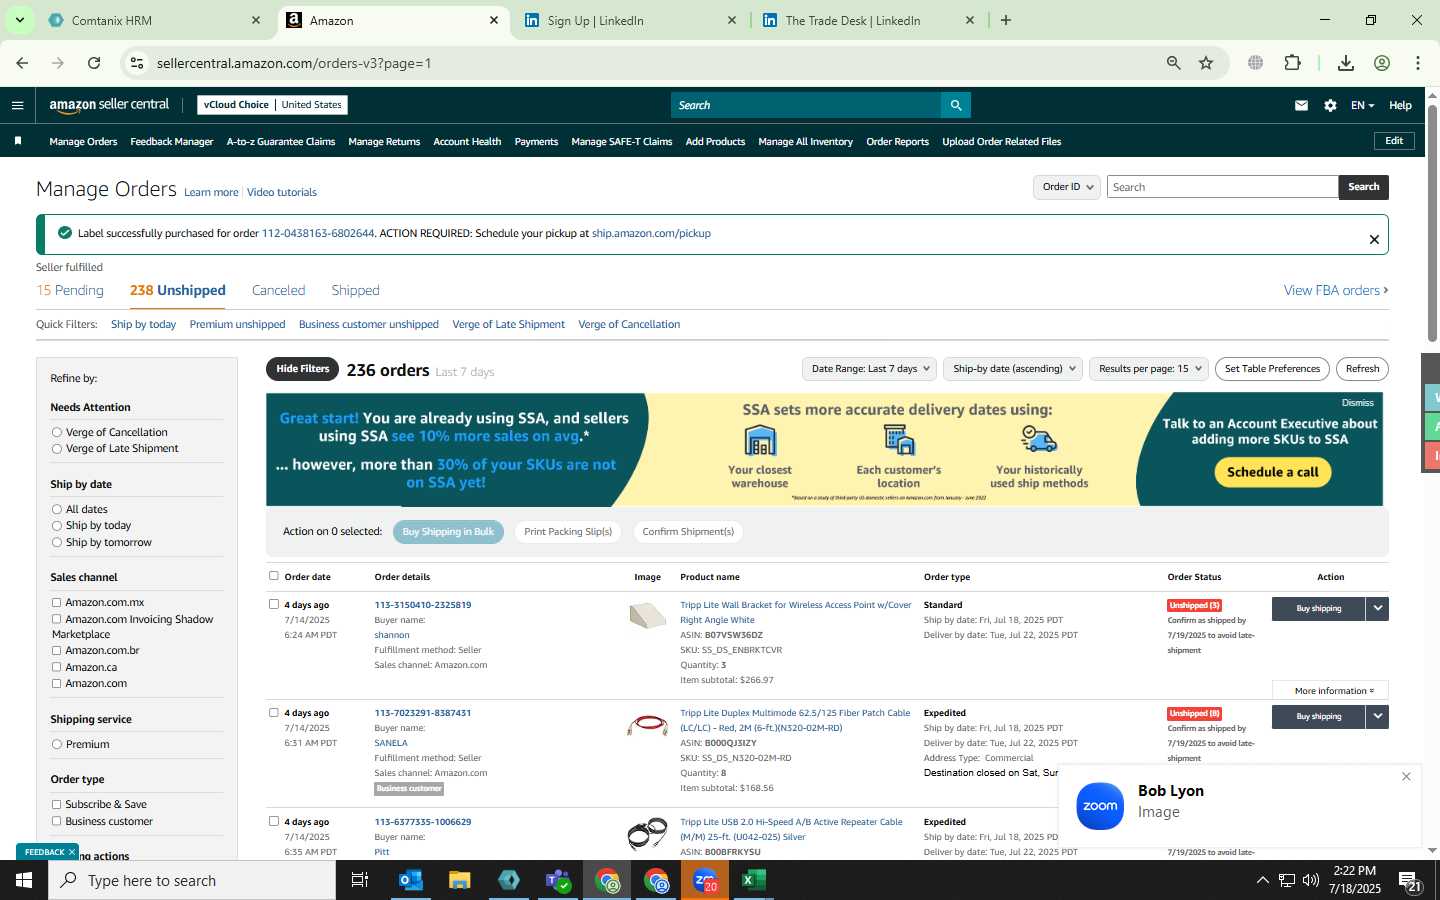
Task: Close the Zoom Bob Lyon notification
Action: (1406, 776)
